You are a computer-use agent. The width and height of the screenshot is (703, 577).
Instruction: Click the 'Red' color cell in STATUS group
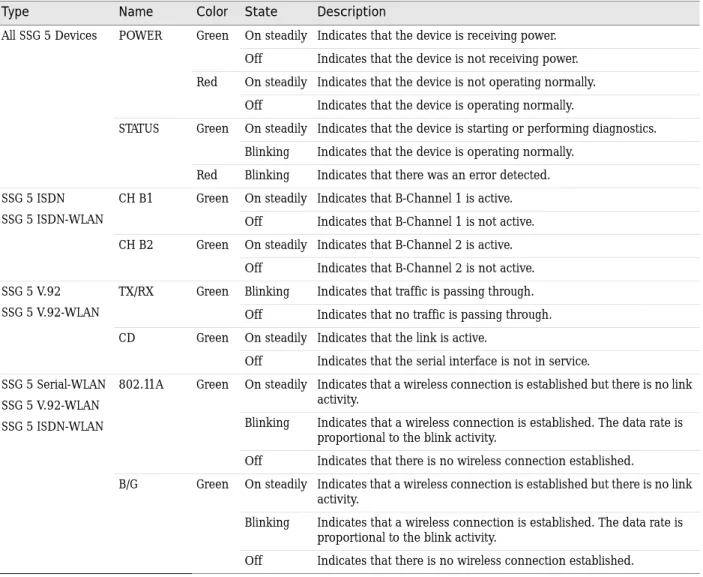pyautogui.click(x=207, y=175)
